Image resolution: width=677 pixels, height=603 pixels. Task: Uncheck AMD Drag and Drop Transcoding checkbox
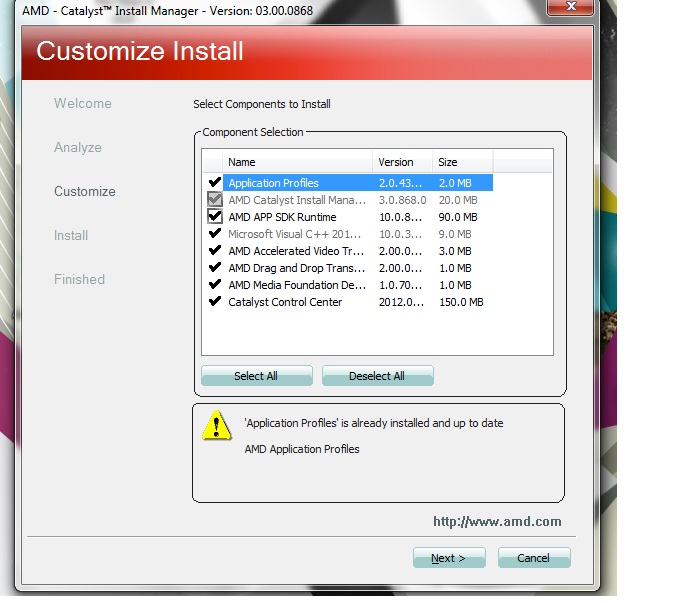(x=215, y=268)
